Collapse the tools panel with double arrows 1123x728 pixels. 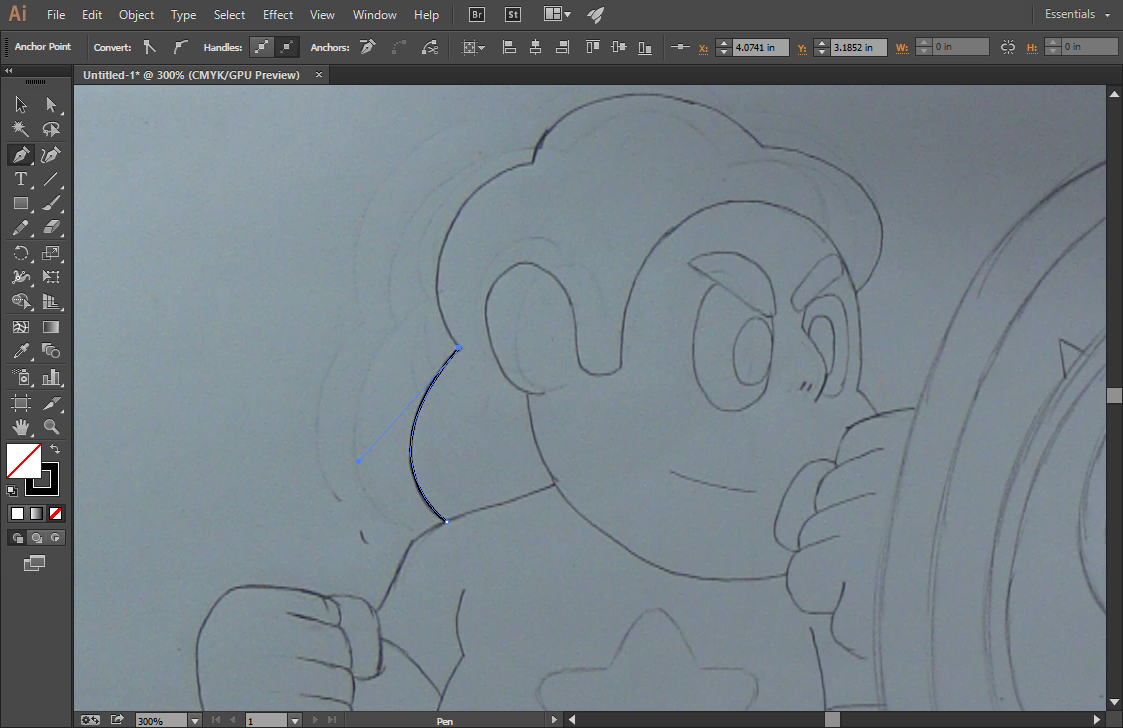click(x=9, y=70)
